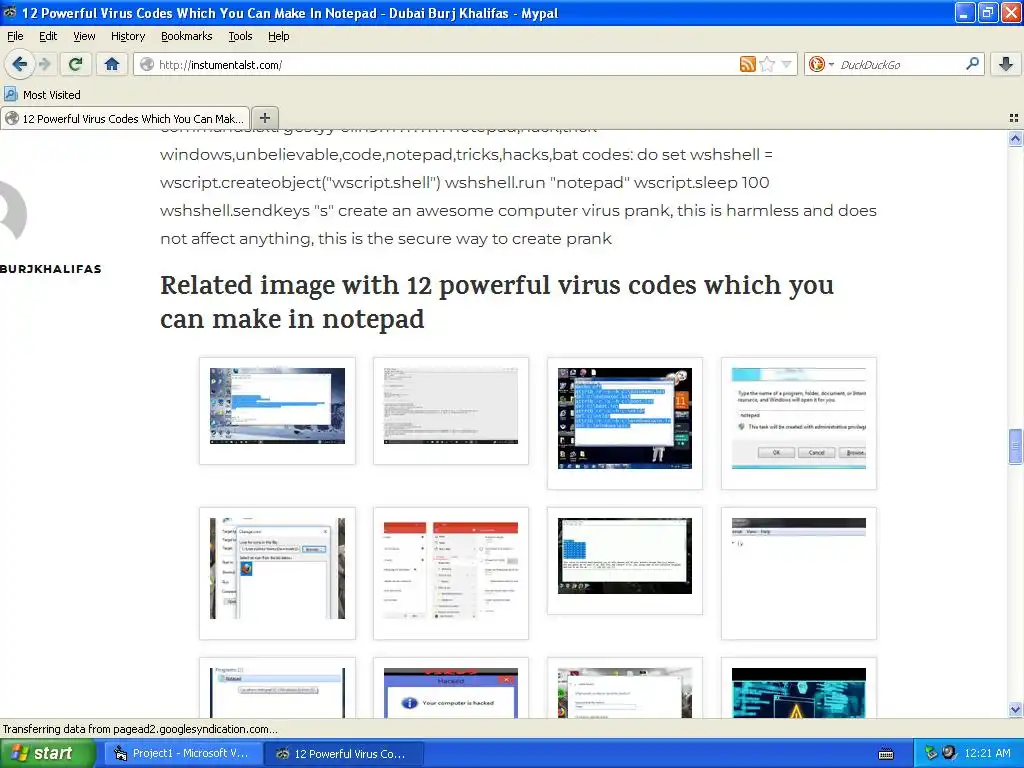This screenshot has width=1024, height=768.
Task: Open the gray notepad text thumbnail
Action: pos(451,406)
